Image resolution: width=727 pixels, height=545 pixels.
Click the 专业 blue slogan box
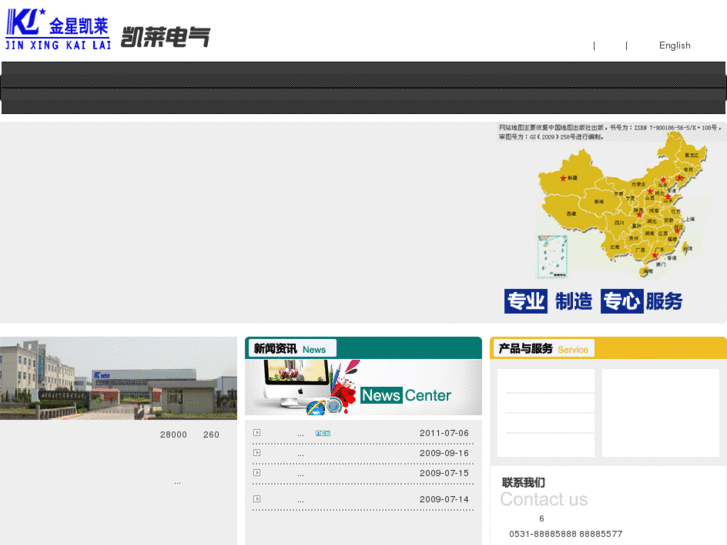pyautogui.click(x=525, y=301)
